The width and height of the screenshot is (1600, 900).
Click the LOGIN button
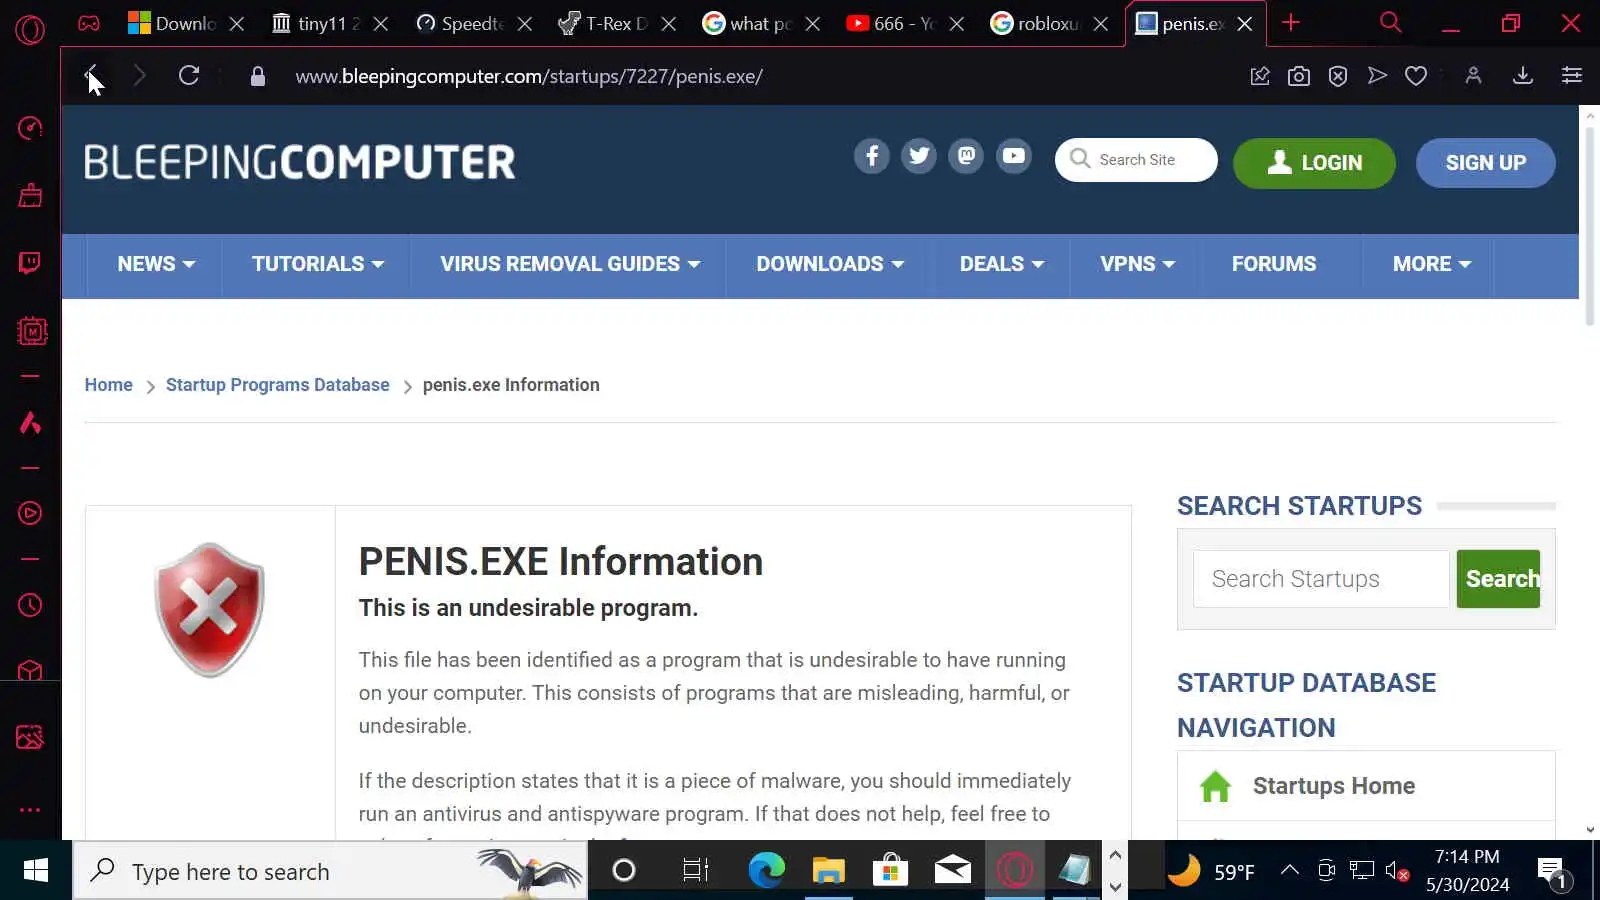tap(1314, 163)
